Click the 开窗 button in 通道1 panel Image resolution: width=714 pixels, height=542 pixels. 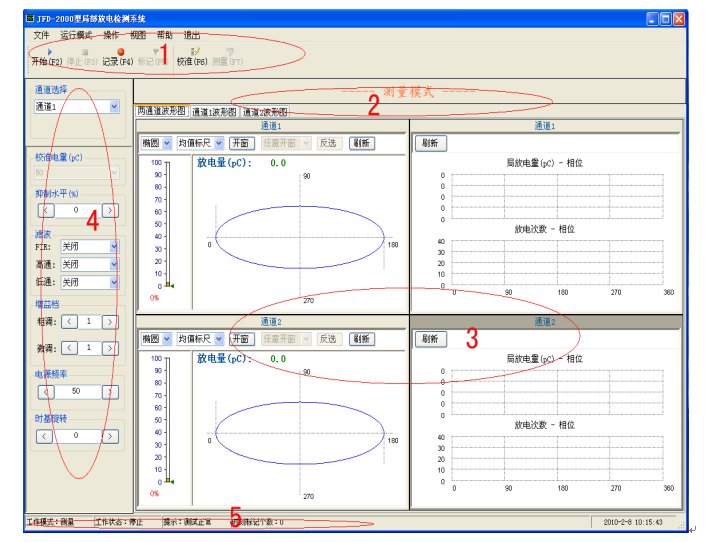point(241,143)
